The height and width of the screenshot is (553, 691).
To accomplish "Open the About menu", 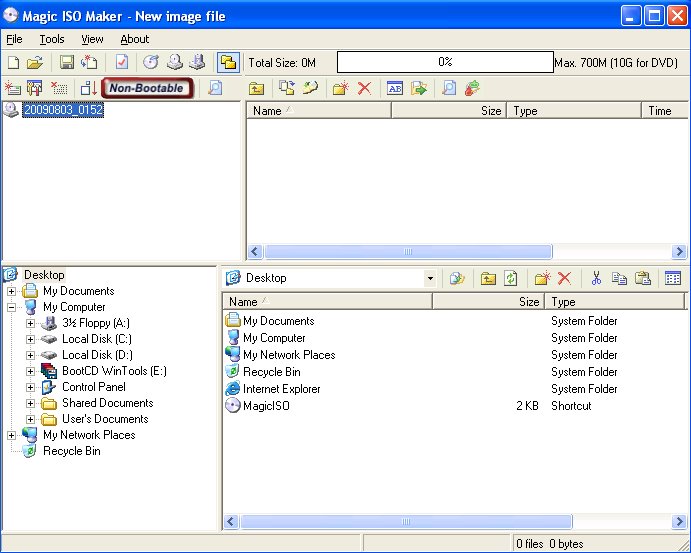I will [134, 39].
